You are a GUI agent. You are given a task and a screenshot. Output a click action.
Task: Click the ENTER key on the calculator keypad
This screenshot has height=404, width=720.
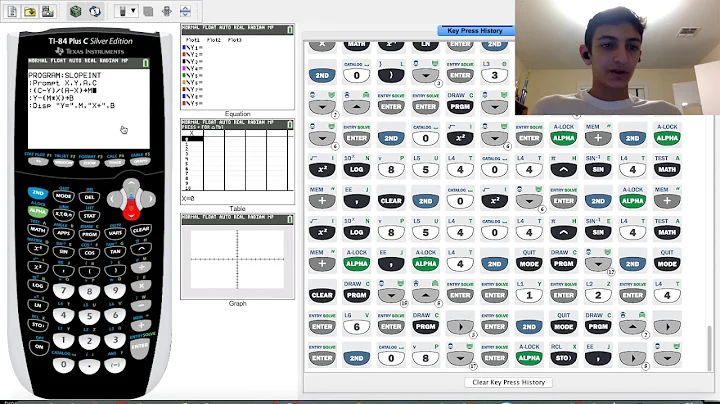tap(140, 347)
